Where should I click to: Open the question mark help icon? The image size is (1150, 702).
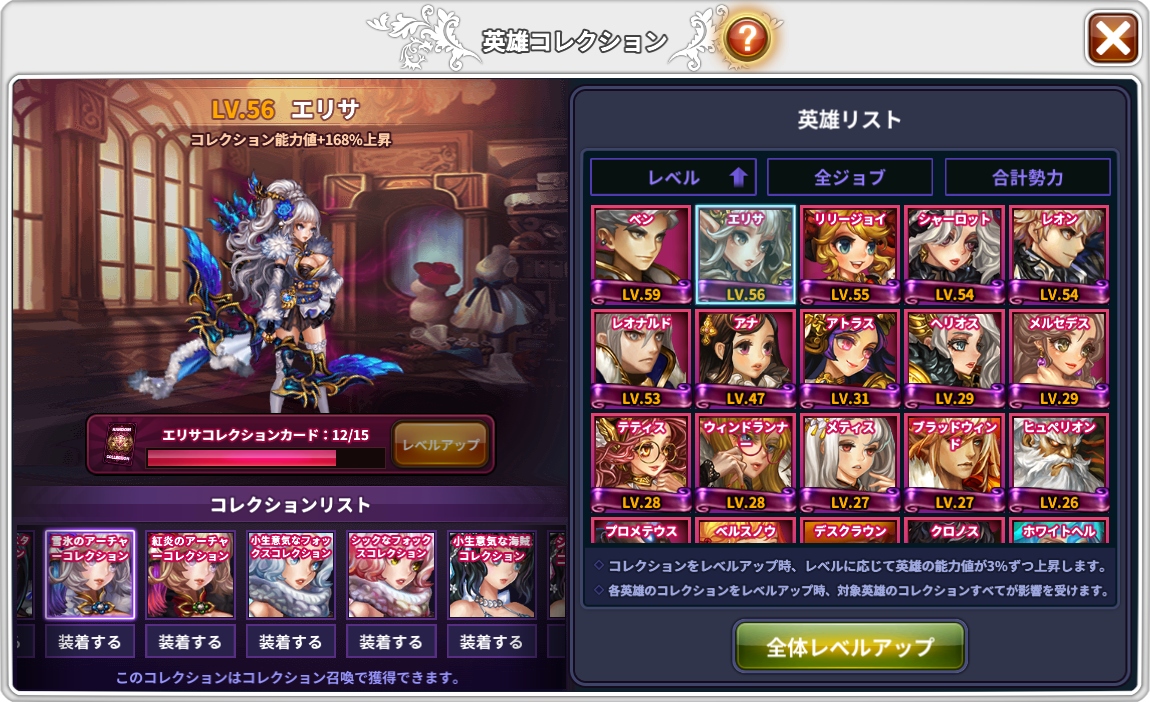pyautogui.click(x=747, y=38)
